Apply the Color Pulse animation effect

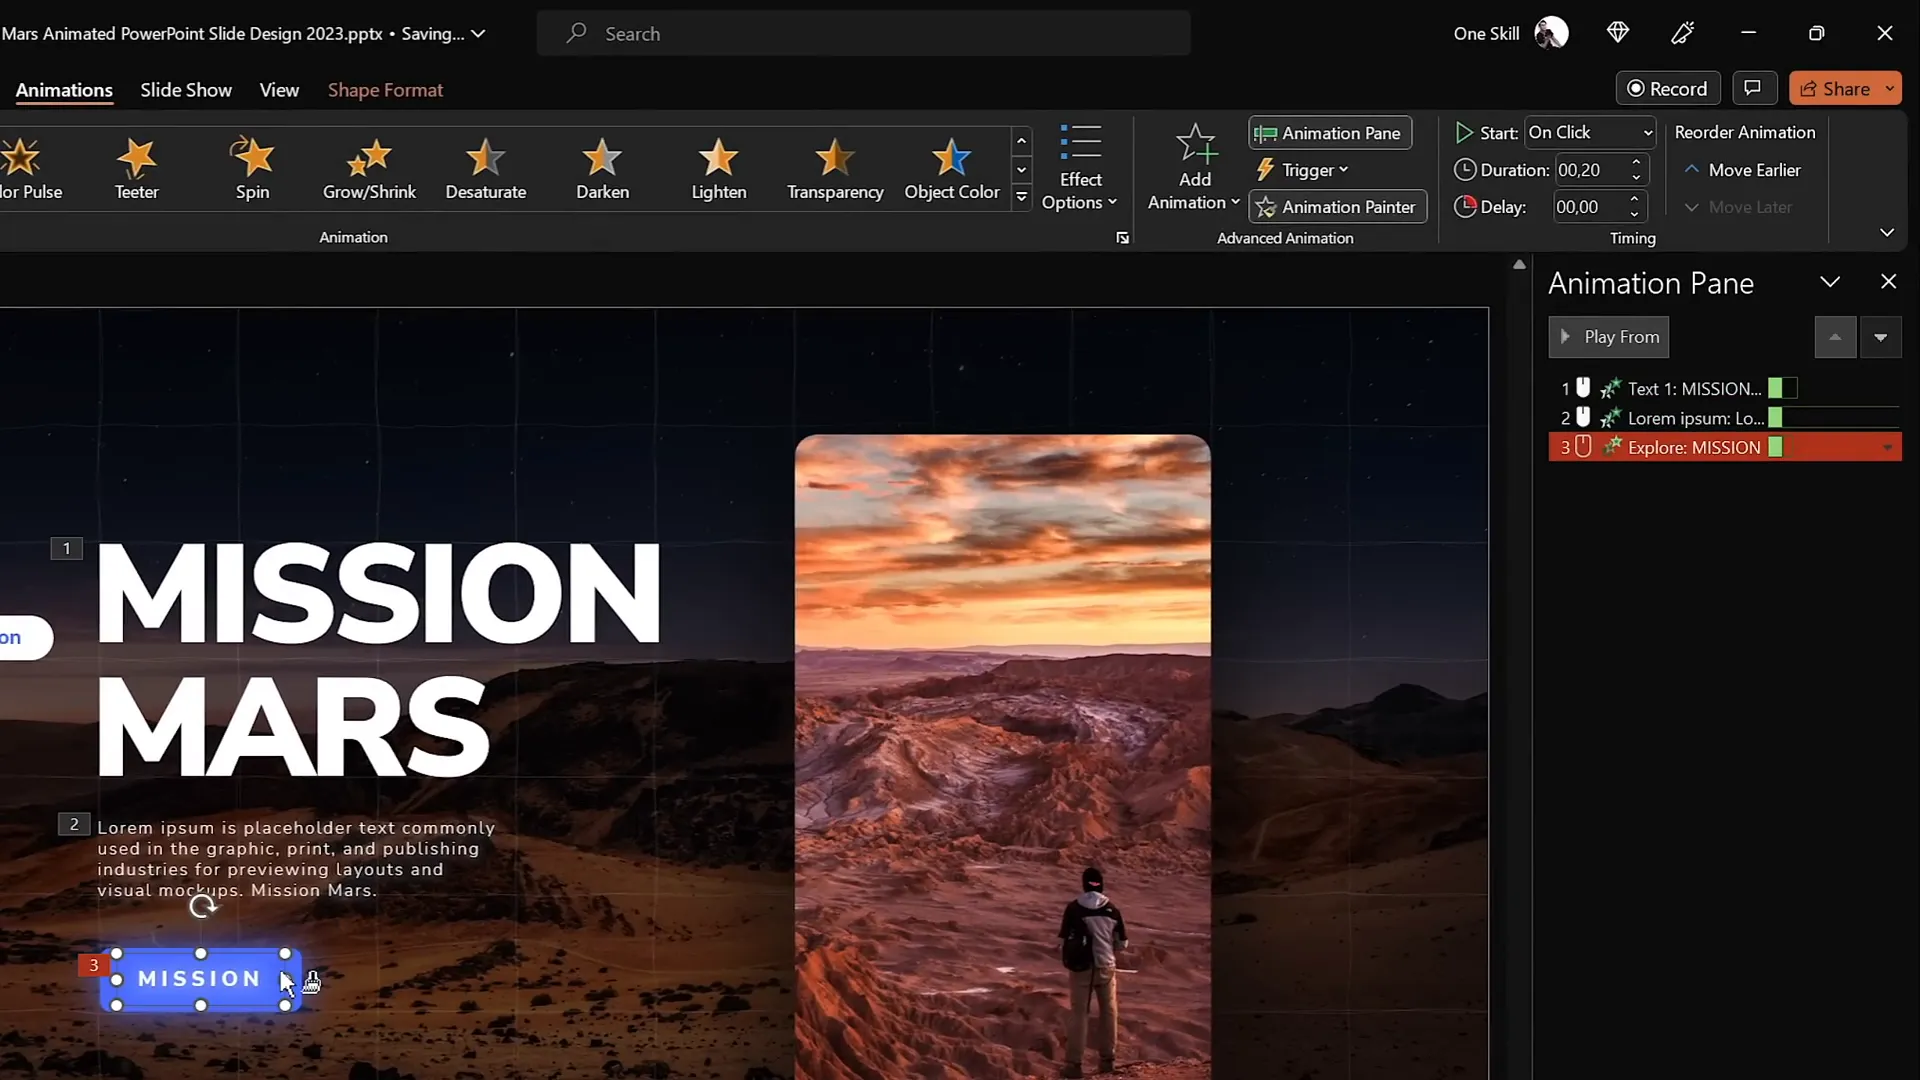click(30, 169)
